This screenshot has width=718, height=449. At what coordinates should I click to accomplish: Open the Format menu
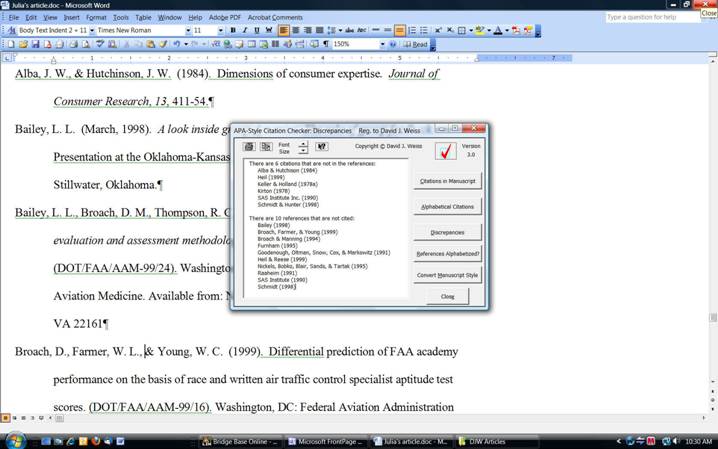click(x=96, y=17)
